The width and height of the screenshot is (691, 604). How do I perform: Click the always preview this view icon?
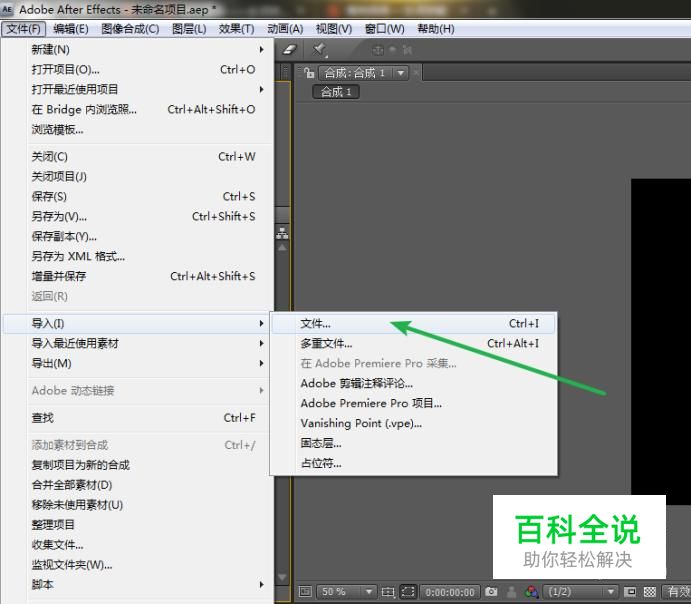coord(305,591)
